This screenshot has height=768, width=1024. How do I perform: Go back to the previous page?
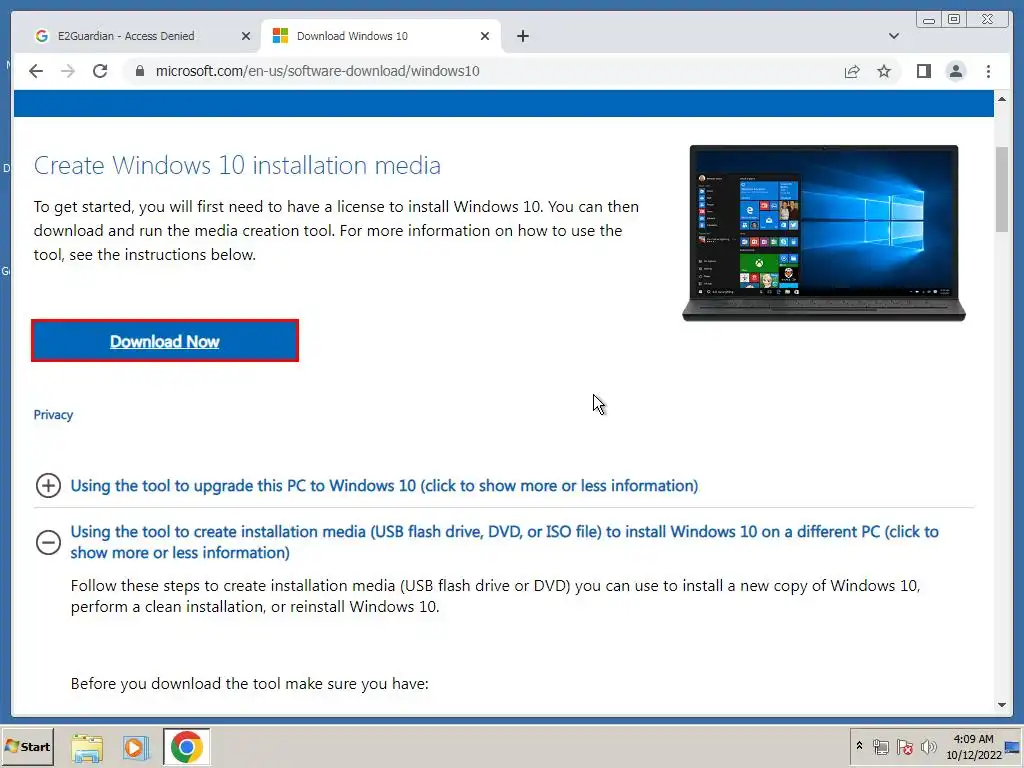36,71
